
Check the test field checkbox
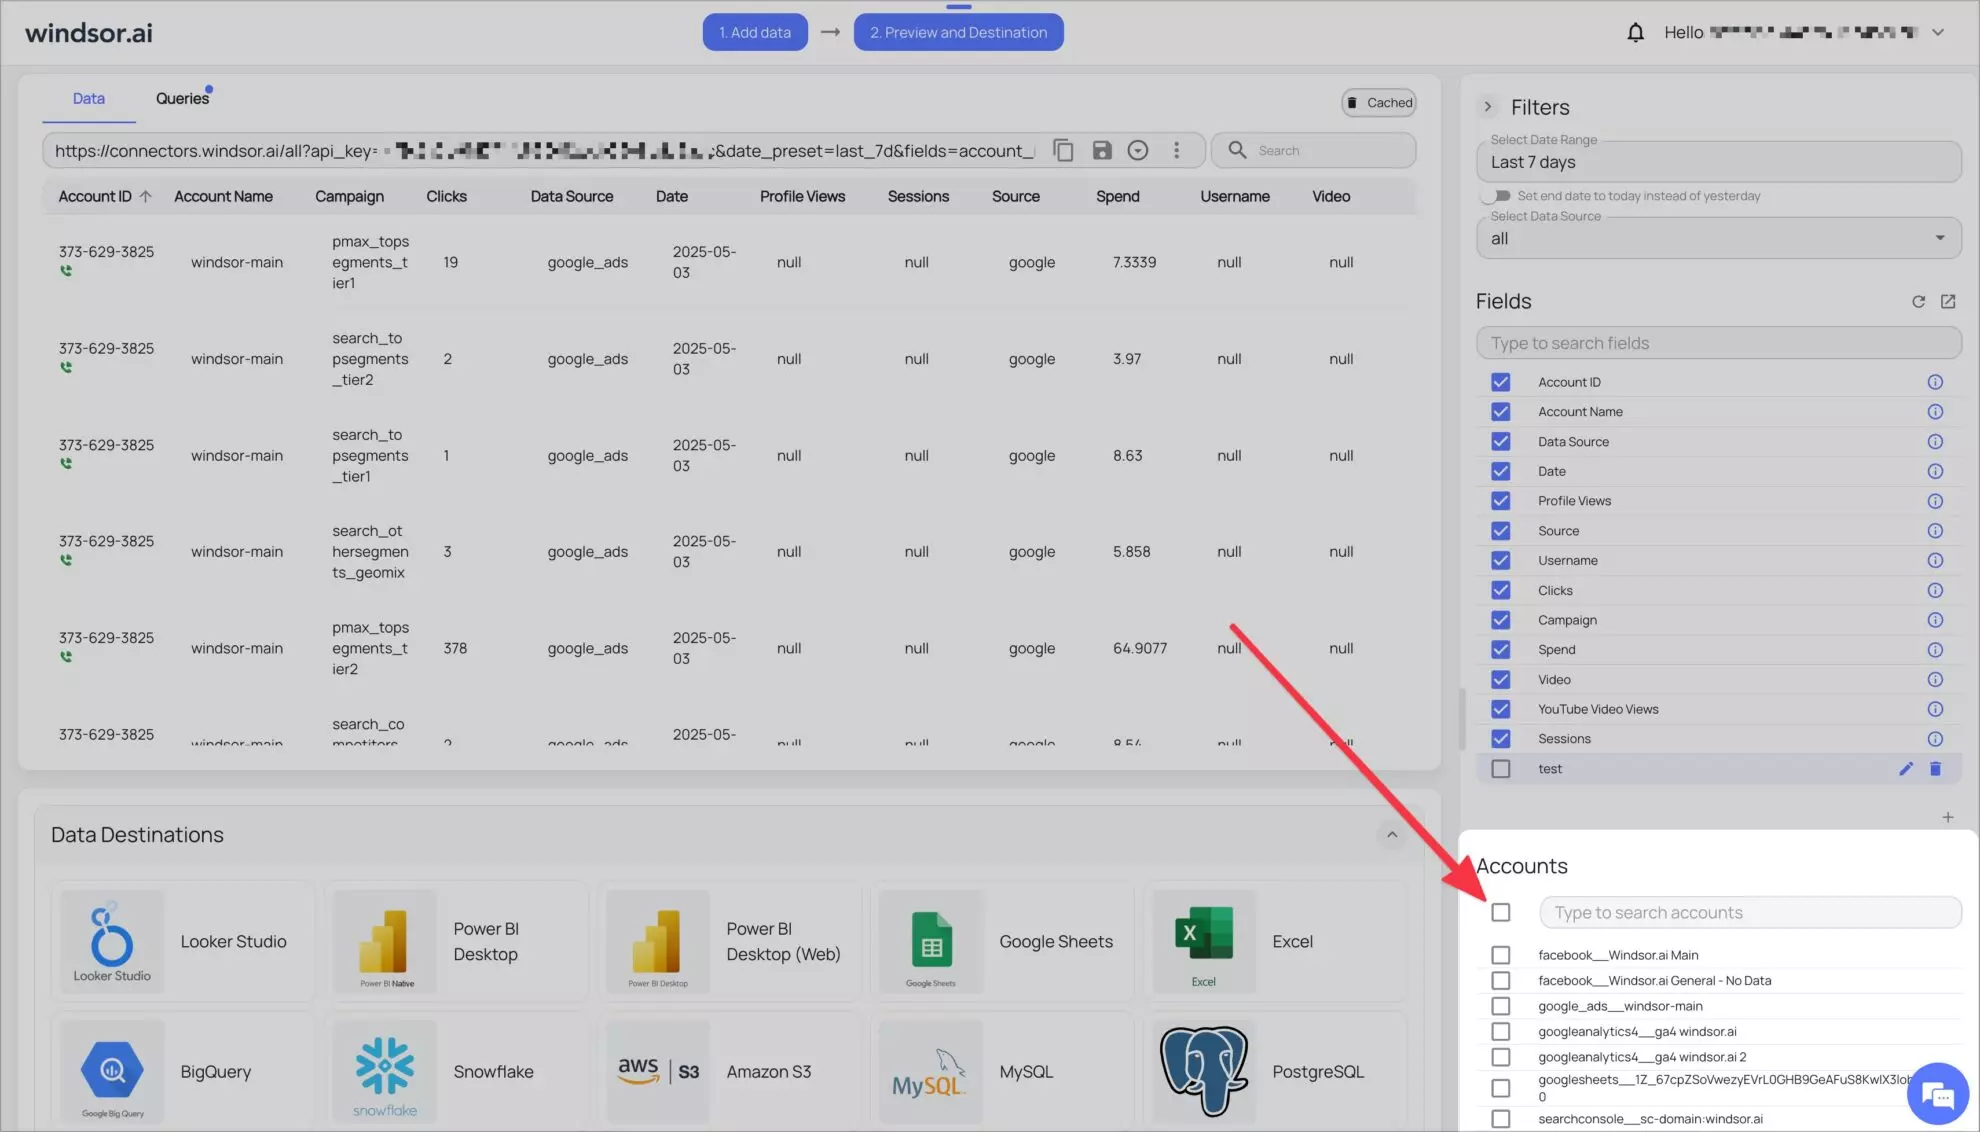[x=1500, y=769]
